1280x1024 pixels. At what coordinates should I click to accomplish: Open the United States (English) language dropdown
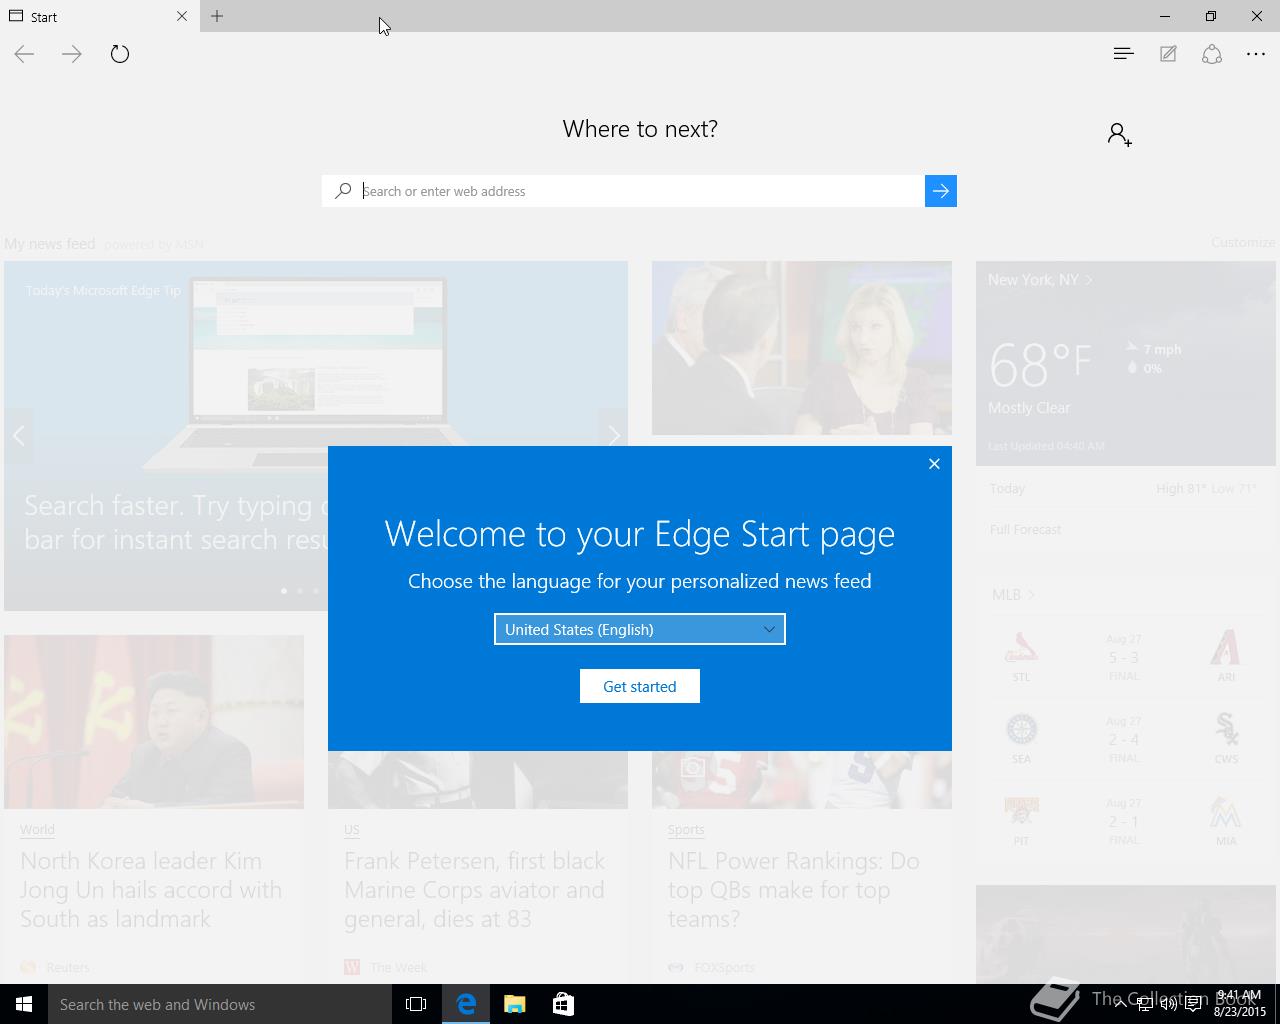pos(640,629)
